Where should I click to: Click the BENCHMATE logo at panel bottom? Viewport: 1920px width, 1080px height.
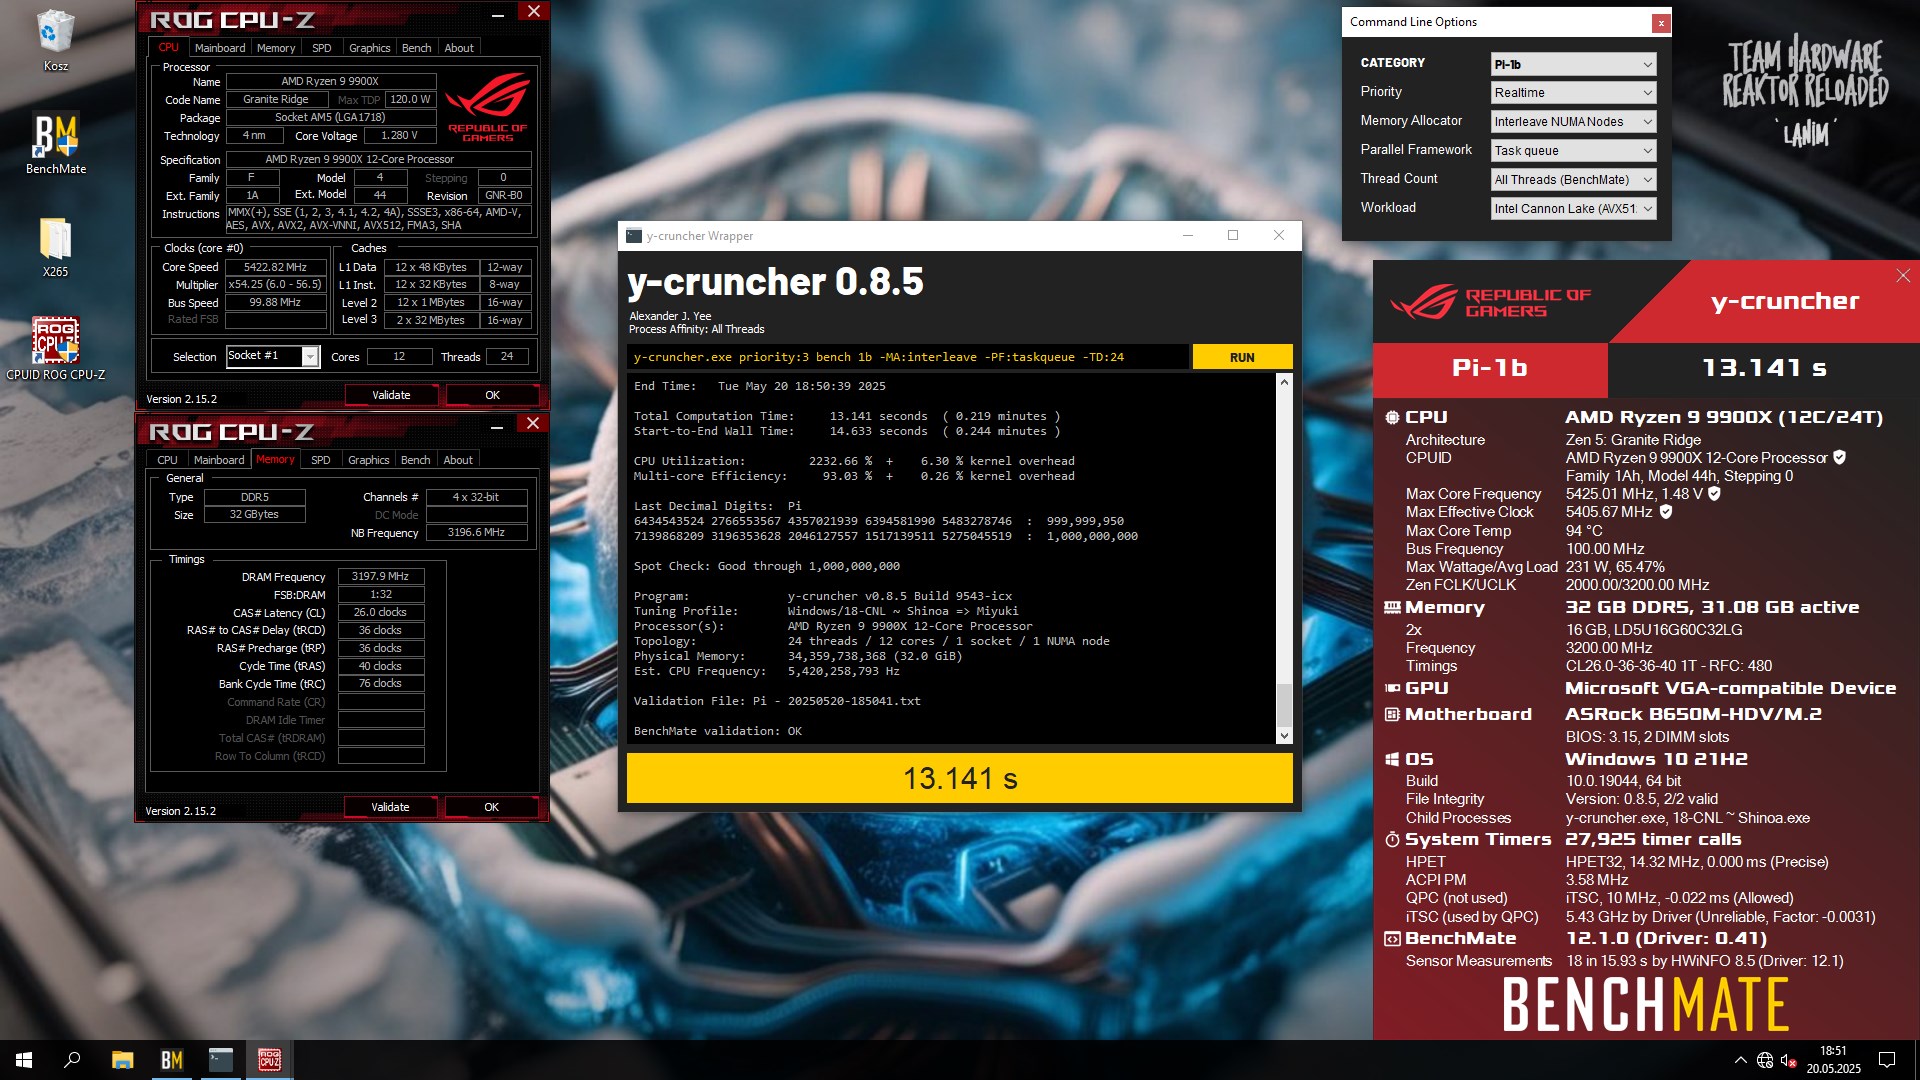click(x=1645, y=1005)
